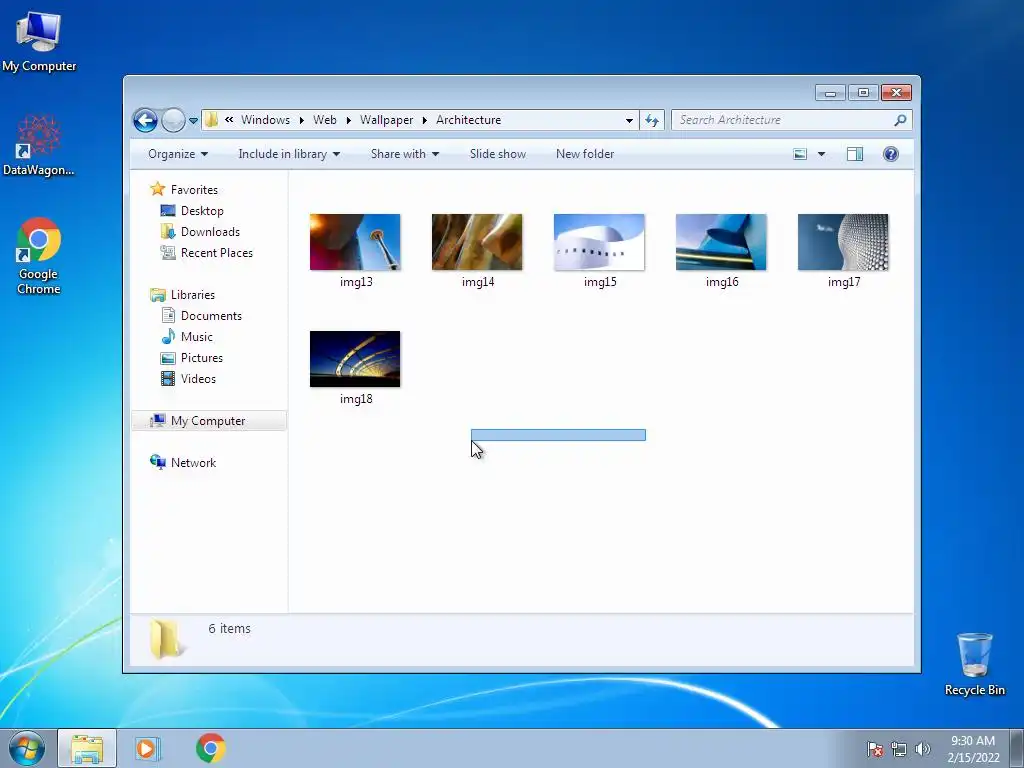Screen dimensions: 1024x768
Task: Minimize the Explorer window
Action: 831,93
